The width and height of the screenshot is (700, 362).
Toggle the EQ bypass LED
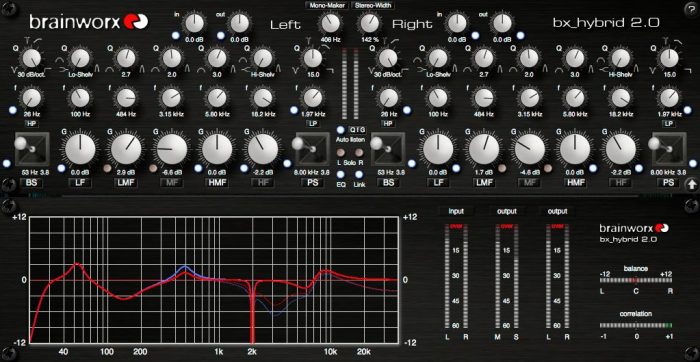(341, 175)
